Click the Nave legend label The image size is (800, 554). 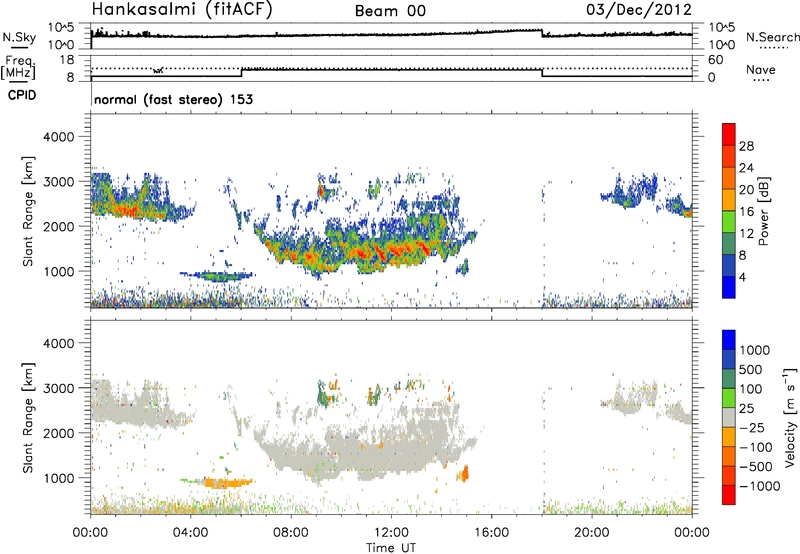(761, 69)
